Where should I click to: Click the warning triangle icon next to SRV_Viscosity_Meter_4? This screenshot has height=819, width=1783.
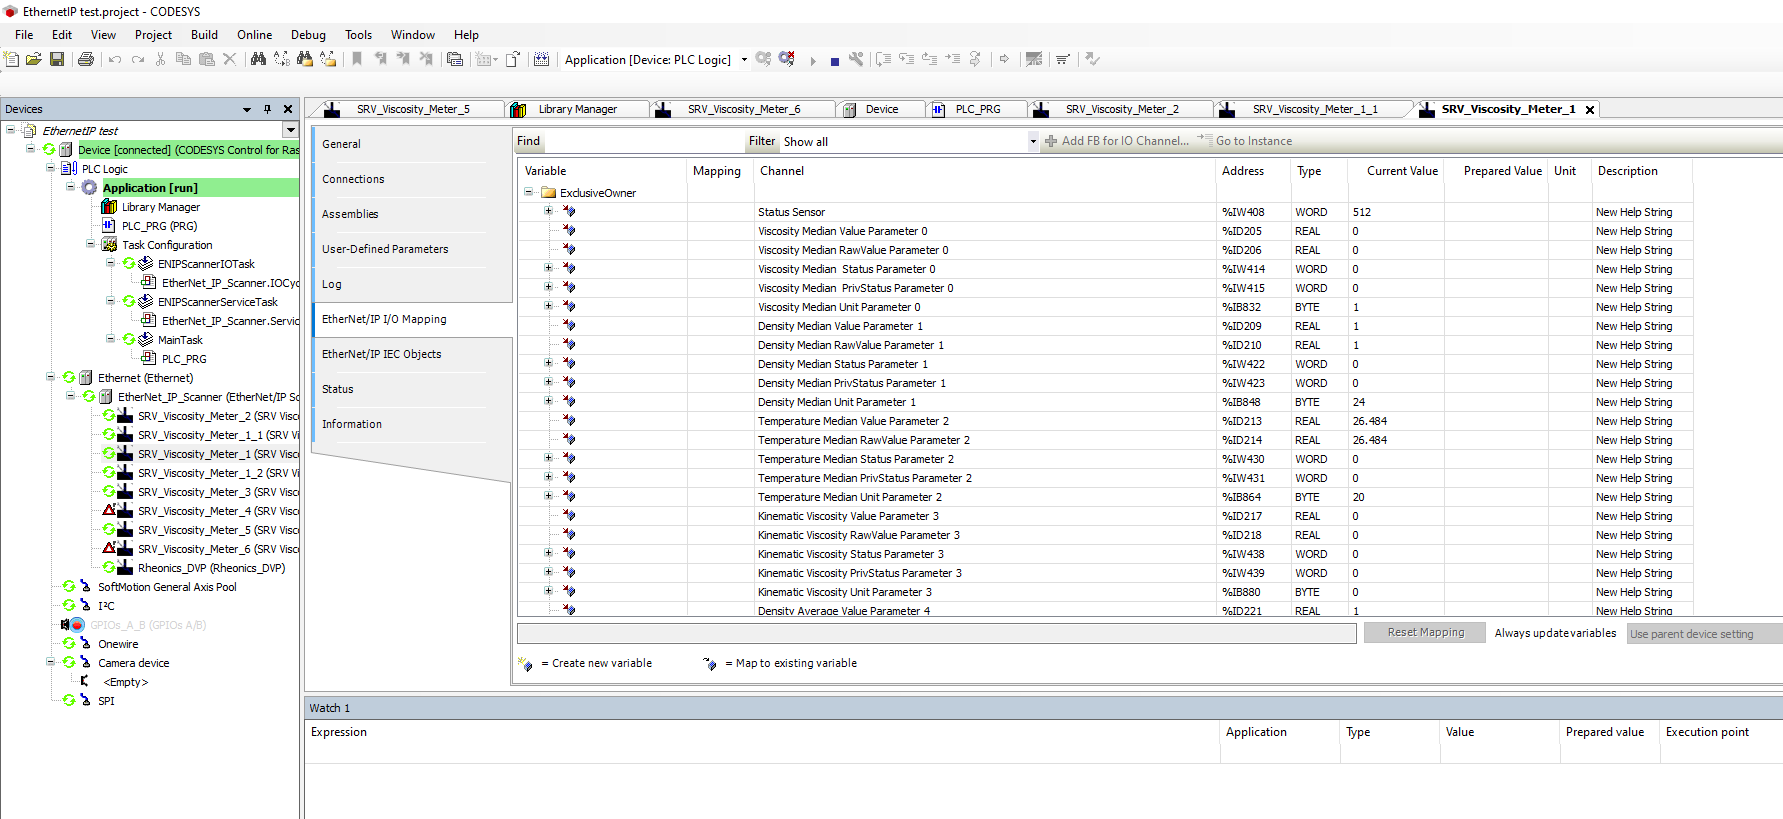click(x=109, y=510)
